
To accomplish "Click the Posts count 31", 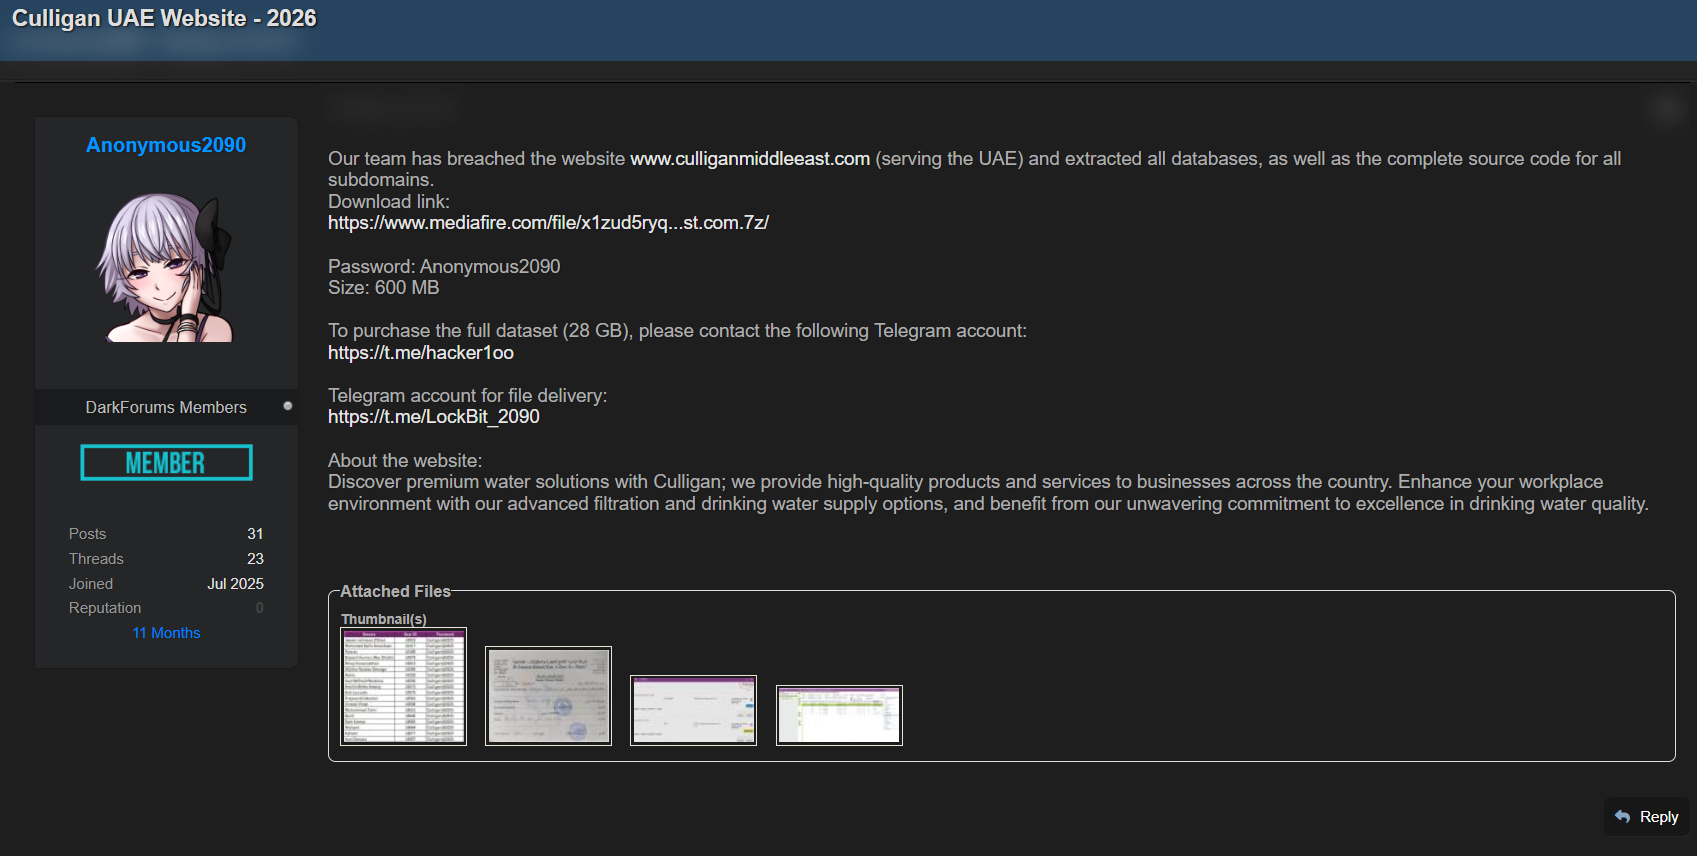I will [x=255, y=534].
